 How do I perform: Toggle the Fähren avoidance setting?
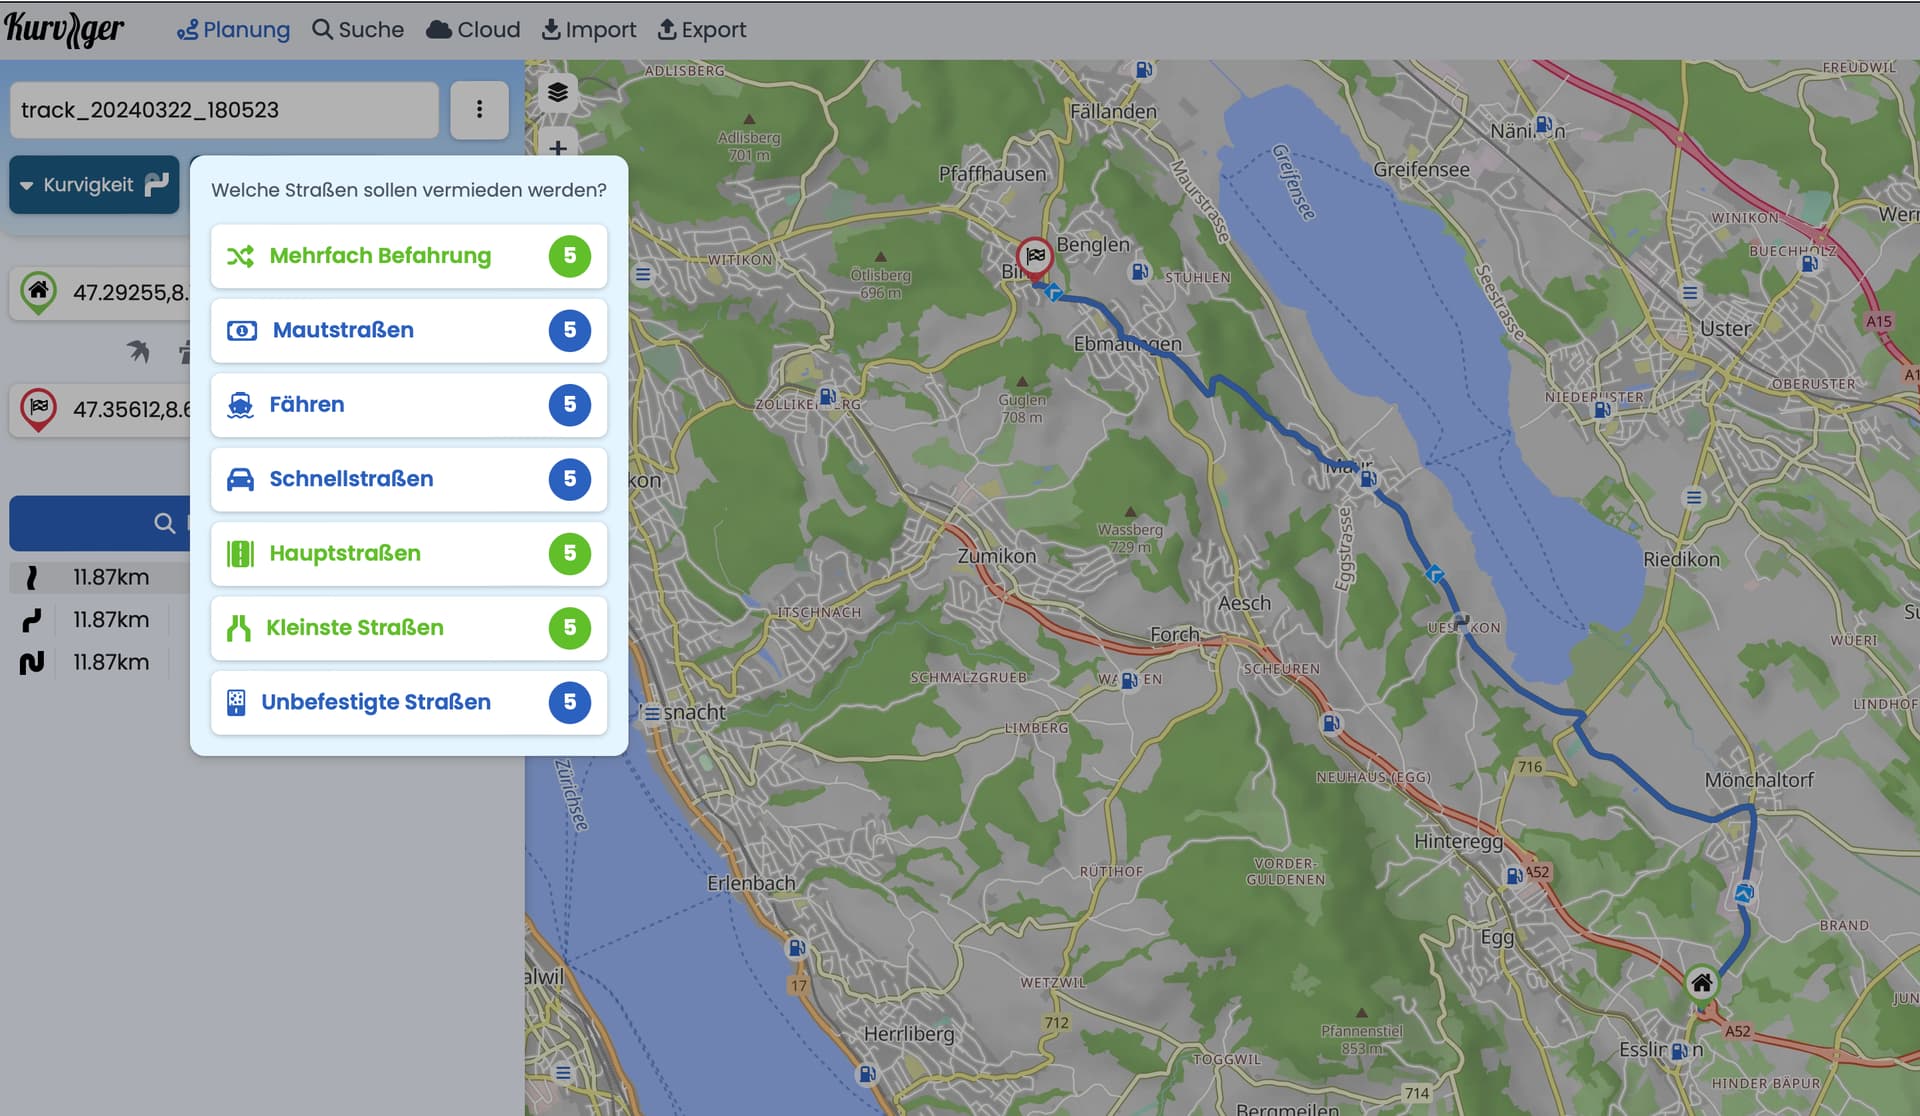(409, 405)
